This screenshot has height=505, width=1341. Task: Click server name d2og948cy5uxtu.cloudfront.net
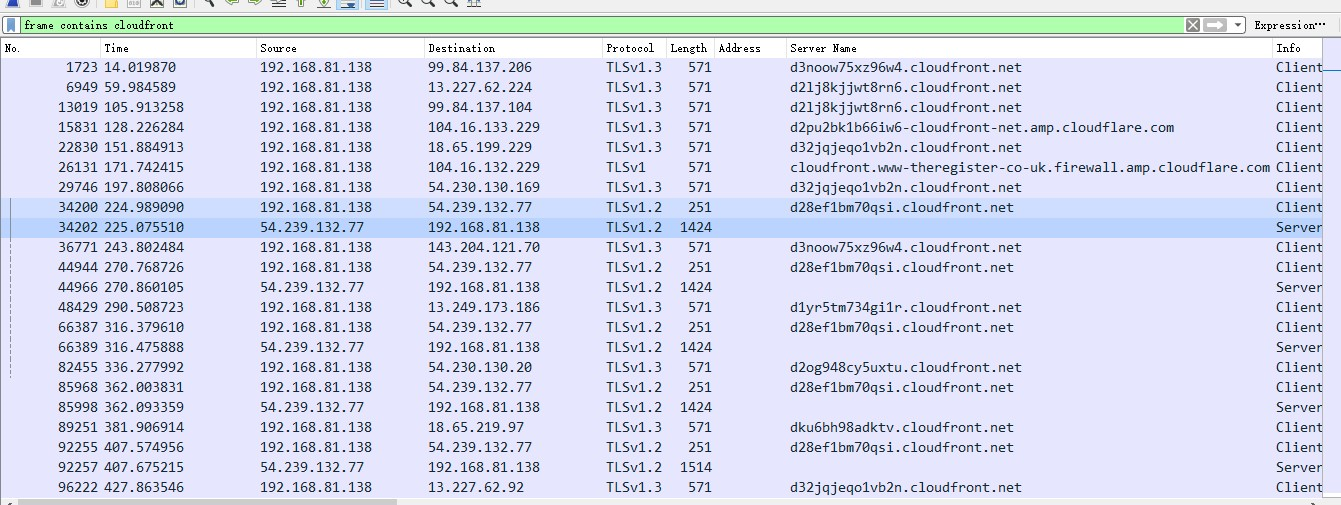pos(906,368)
